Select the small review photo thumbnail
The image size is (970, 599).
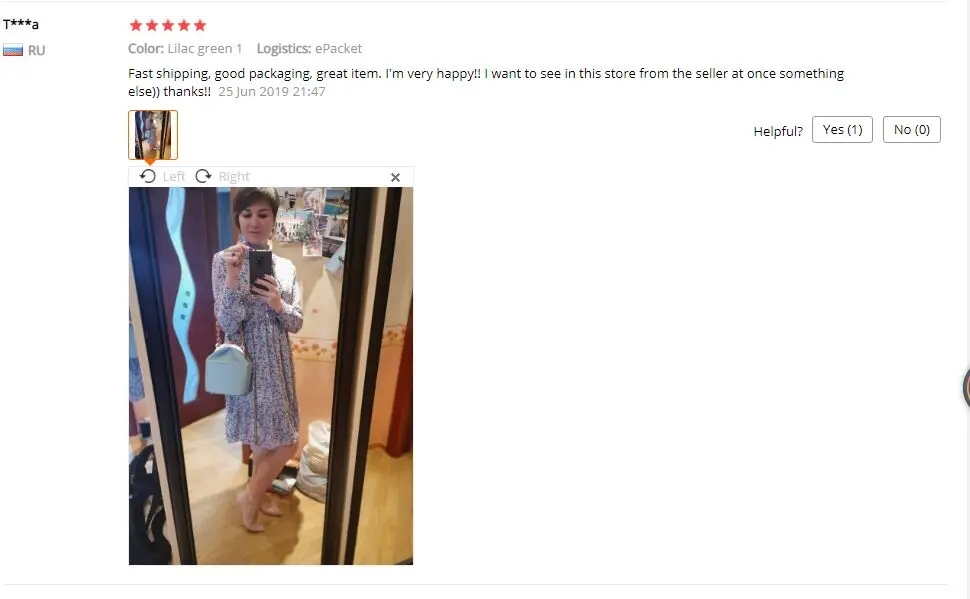[x=153, y=135]
